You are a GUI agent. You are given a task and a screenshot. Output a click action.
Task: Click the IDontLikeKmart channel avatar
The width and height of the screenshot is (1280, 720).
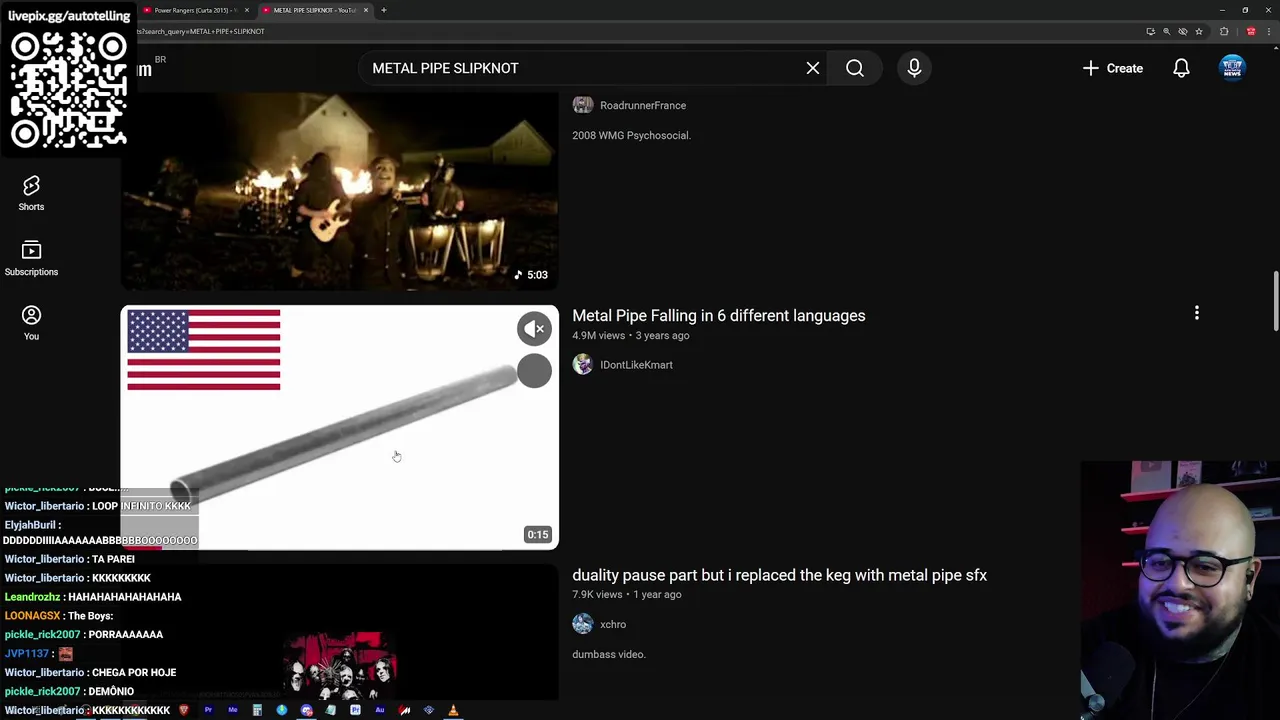point(582,365)
